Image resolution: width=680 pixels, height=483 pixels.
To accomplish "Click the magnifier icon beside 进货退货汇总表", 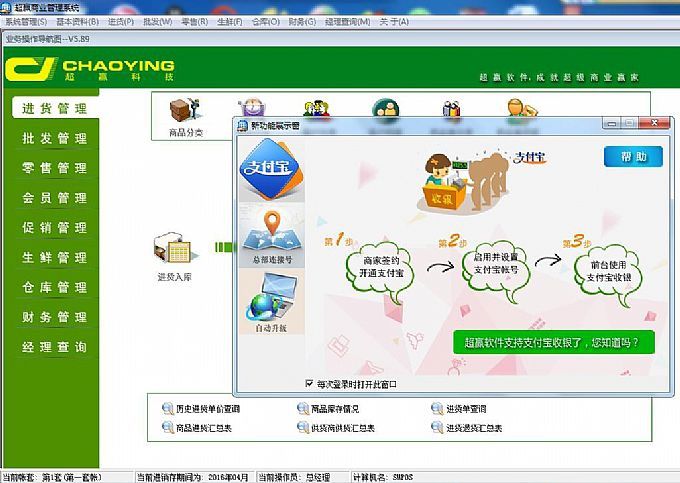I will 437,428.
